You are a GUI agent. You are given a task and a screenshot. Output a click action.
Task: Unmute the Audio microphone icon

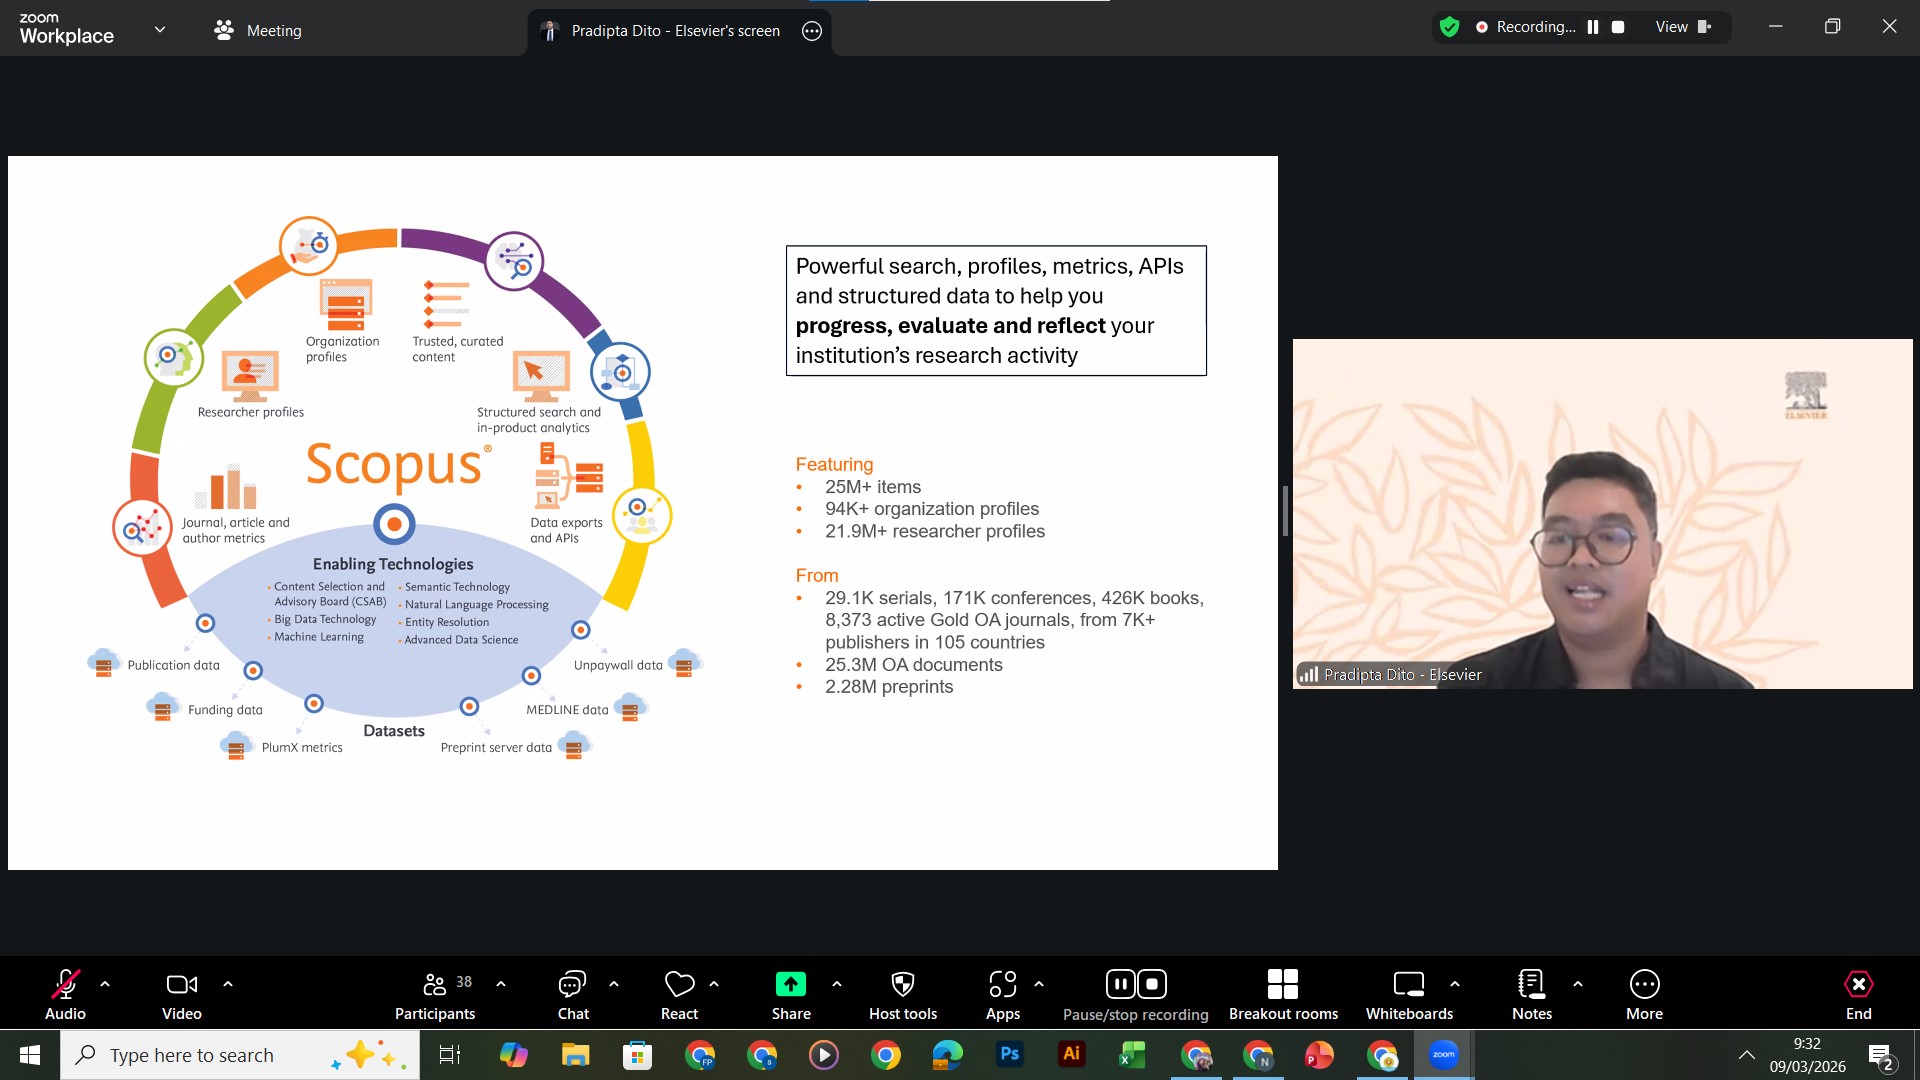[65, 985]
